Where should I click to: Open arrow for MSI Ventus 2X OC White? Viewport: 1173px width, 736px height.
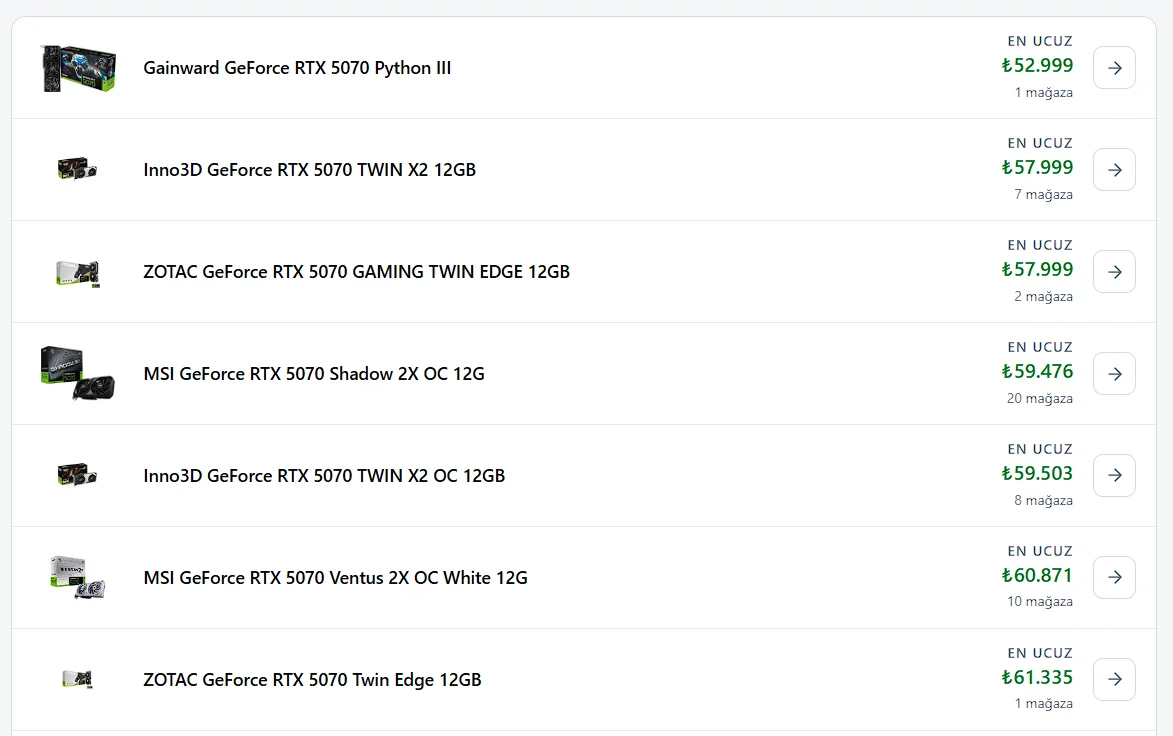pyautogui.click(x=1114, y=577)
